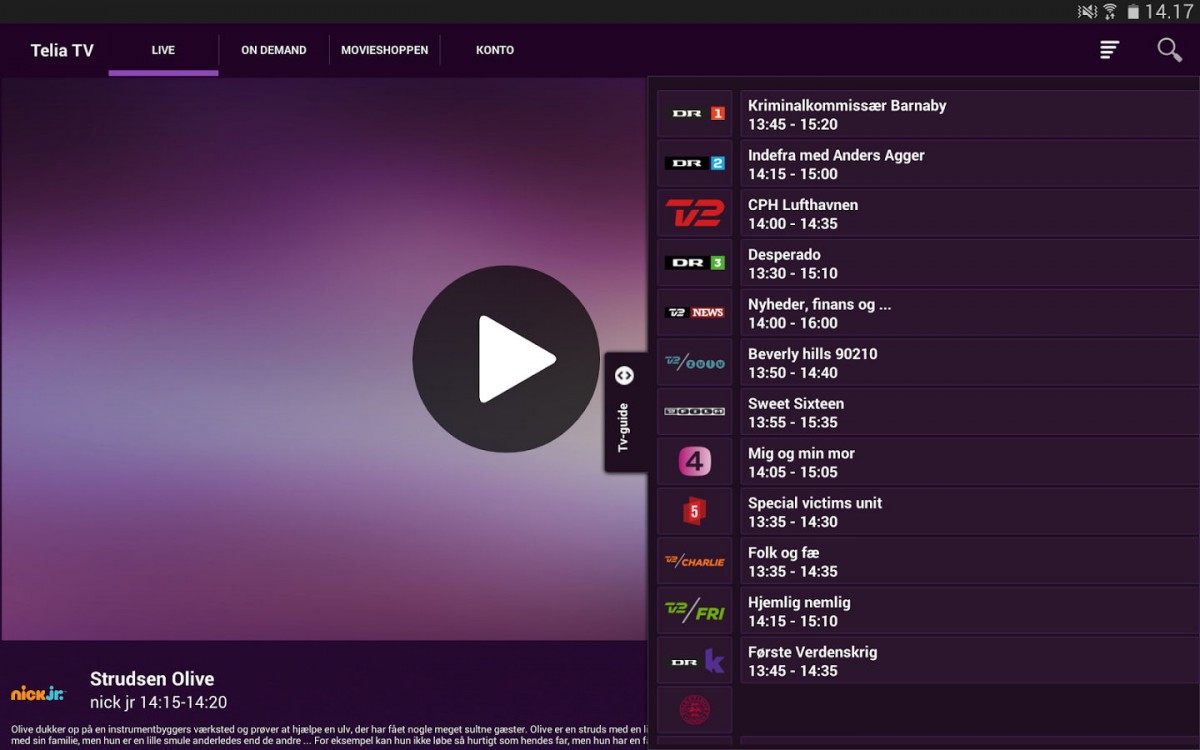Image resolution: width=1200 pixels, height=750 pixels.
Task: Tap the DR2 channel logo
Action: 695,163
